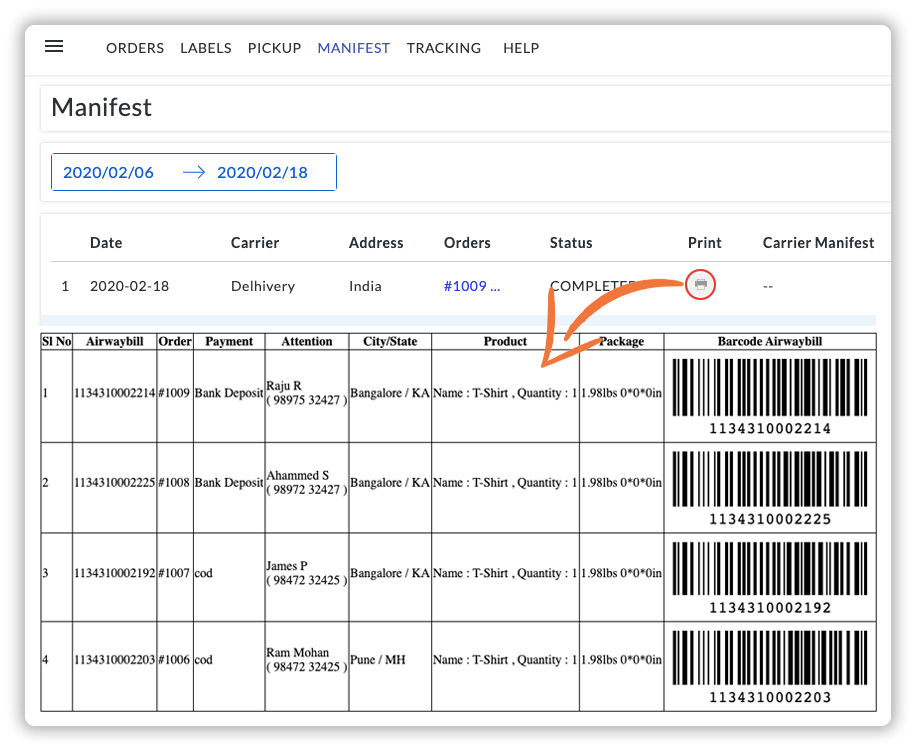Click the Barcode Airwaybill column header
Image resolution: width=915 pixels, height=749 pixels.
[x=770, y=341]
